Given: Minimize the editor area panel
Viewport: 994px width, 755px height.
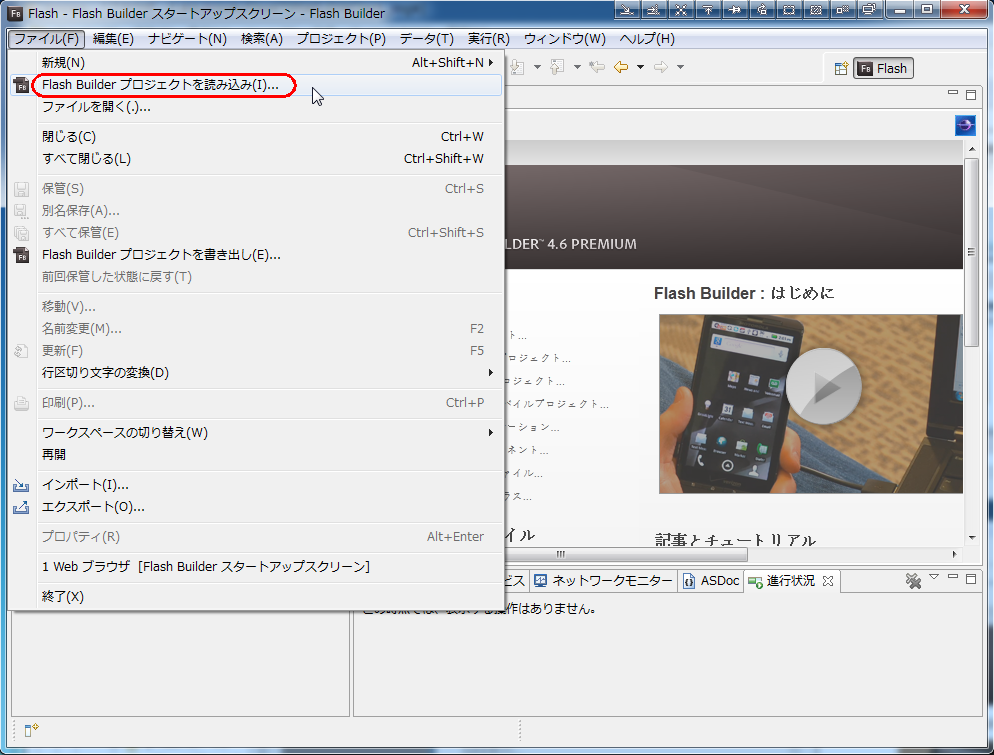Looking at the screenshot, I should tap(953, 94).
